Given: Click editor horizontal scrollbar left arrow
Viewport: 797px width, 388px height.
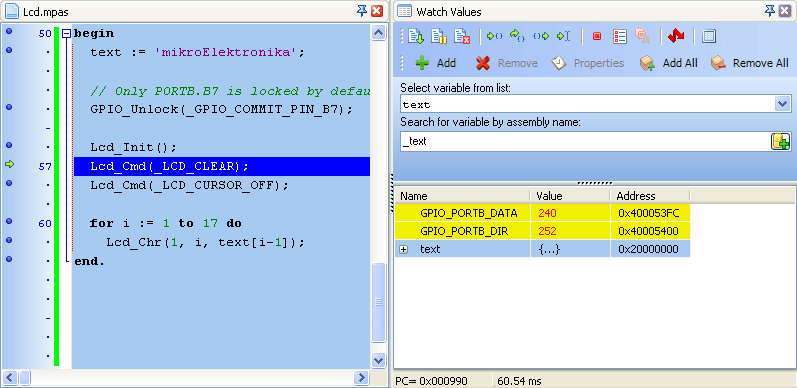Looking at the screenshot, I should [10, 377].
